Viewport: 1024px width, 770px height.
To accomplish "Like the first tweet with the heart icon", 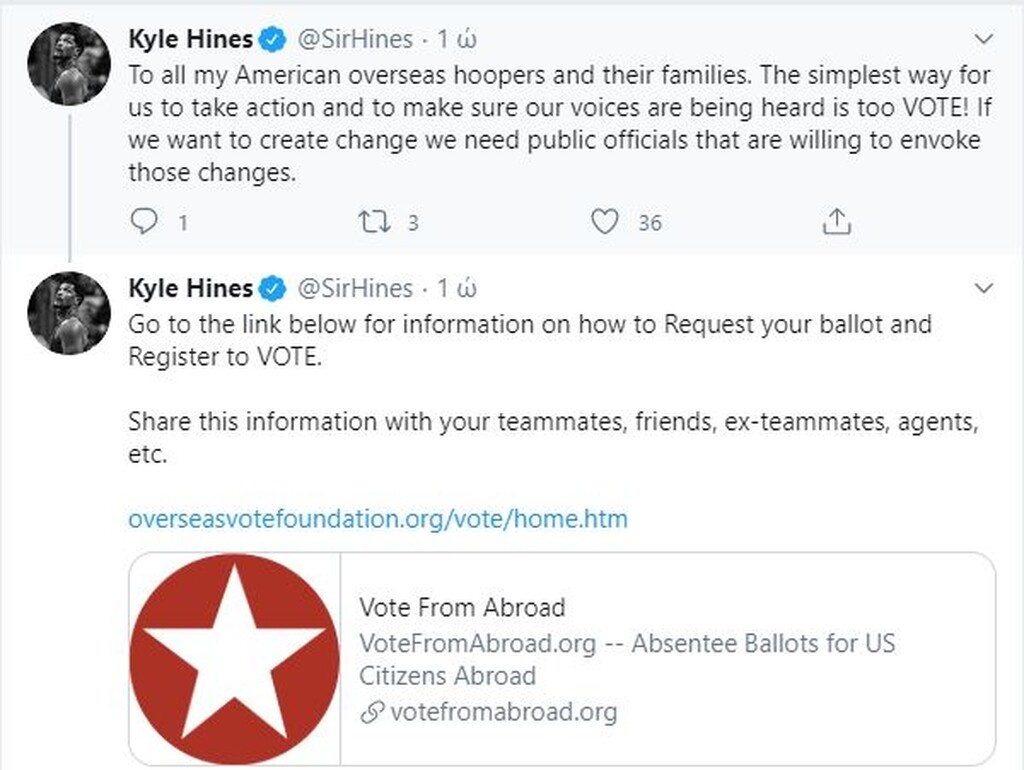I will point(604,222).
